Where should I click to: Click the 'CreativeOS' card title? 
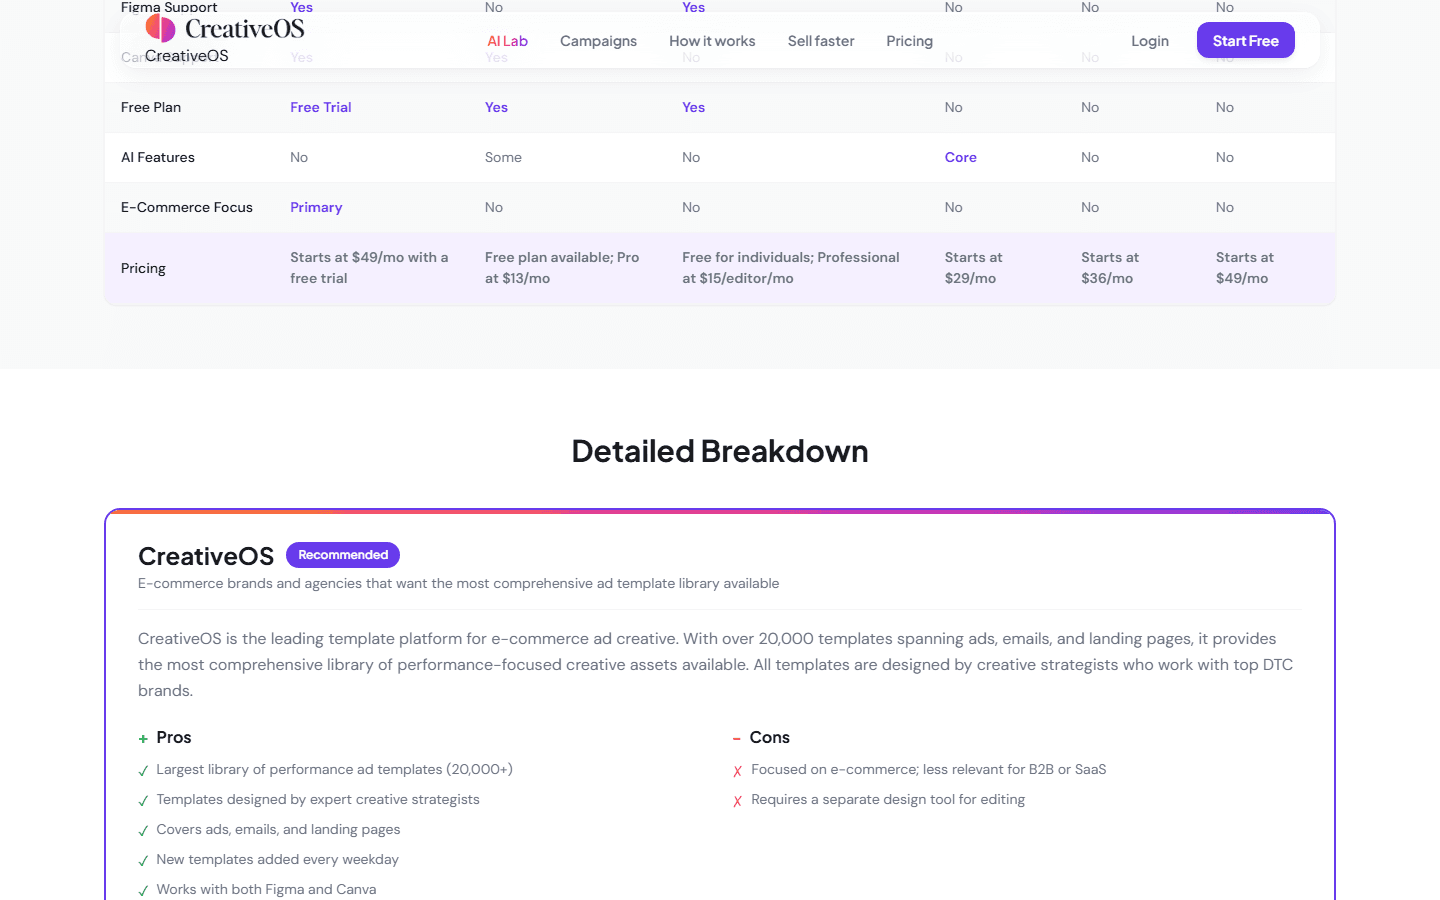pyautogui.click(x=206, y=556)
